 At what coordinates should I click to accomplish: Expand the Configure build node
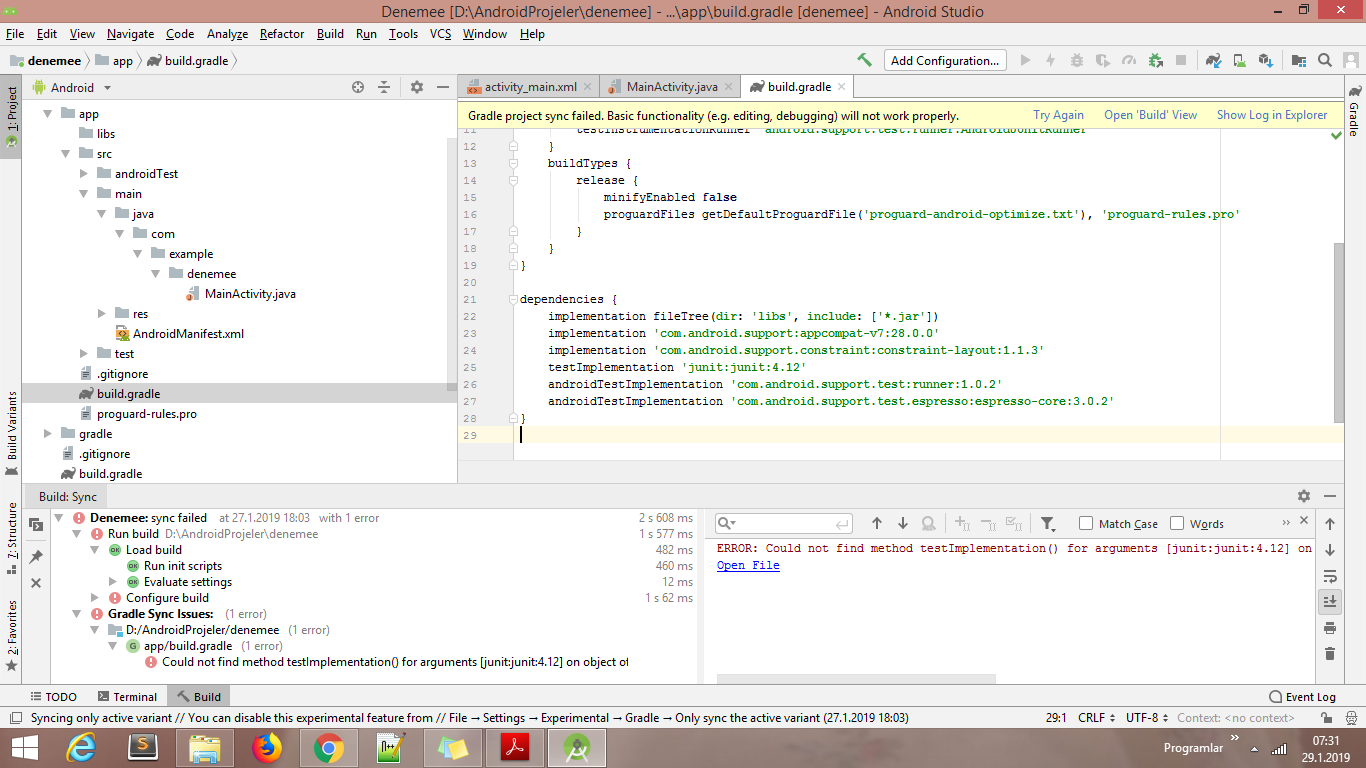coord(95,598)
